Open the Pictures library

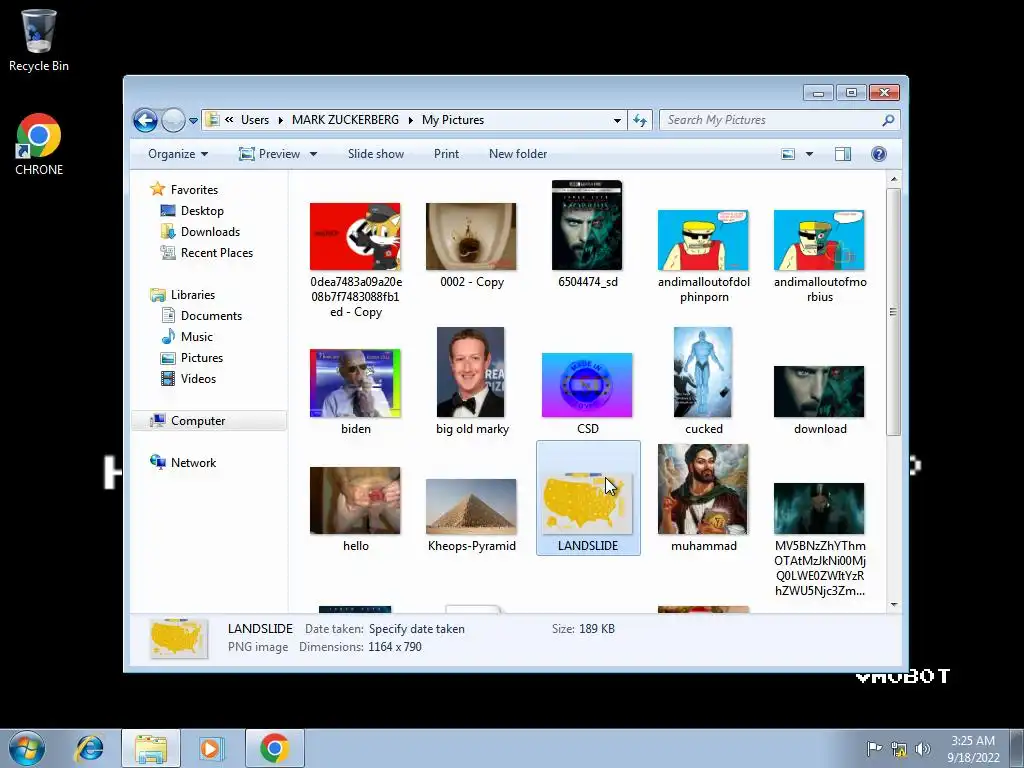(202, 358)
